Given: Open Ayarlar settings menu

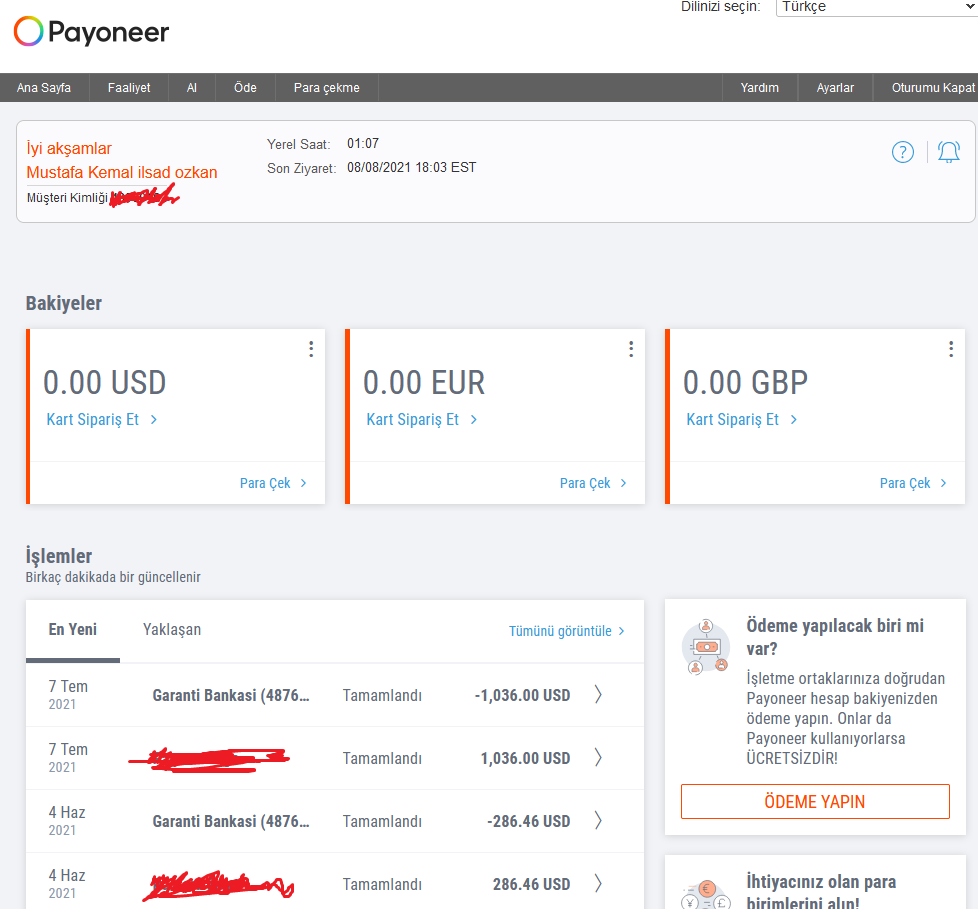Looking at the screenshot, I should coord(835,88).
